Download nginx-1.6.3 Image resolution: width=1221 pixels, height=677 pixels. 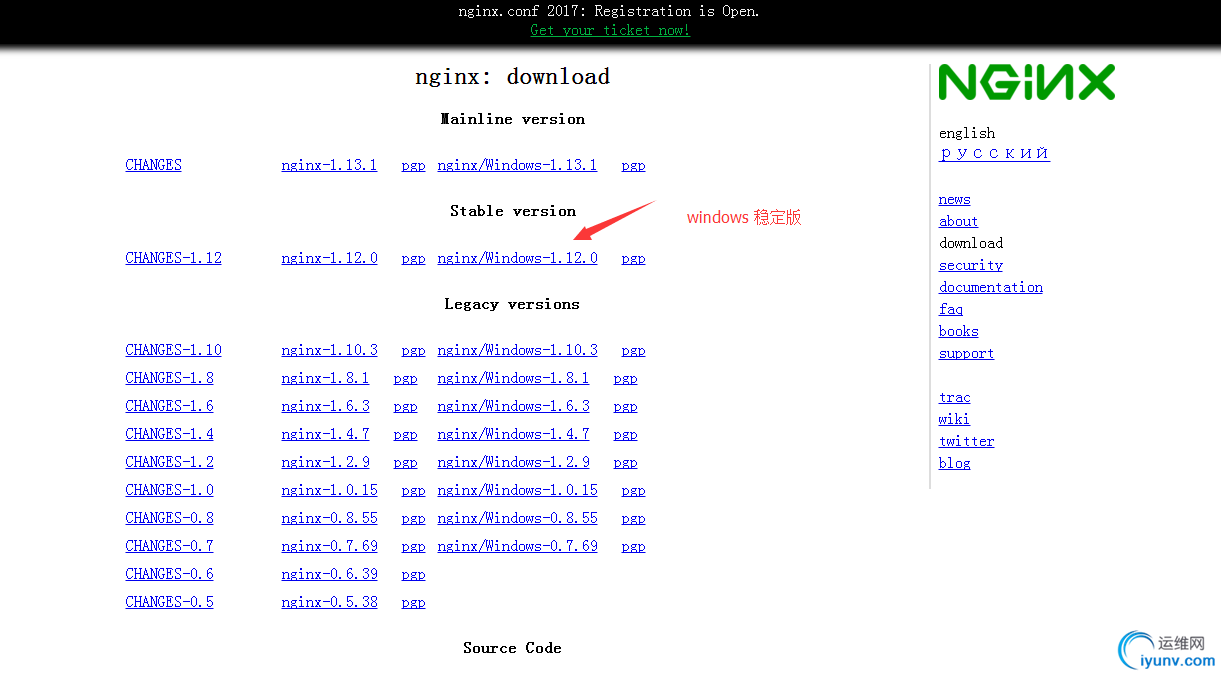click(325, 406)
